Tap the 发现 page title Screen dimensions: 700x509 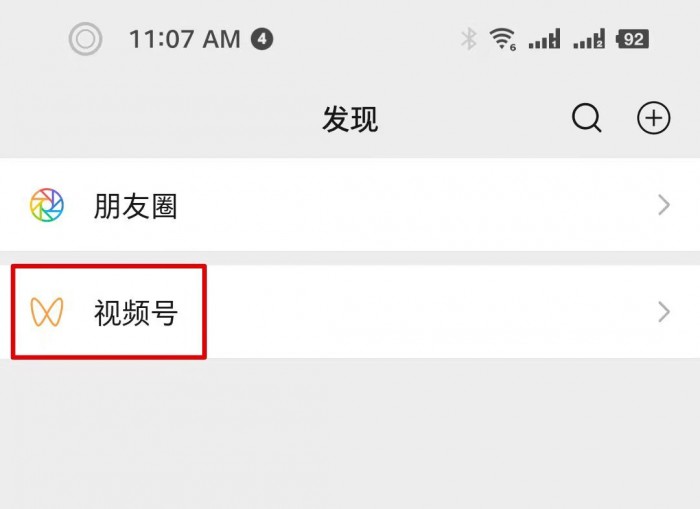point(350,119)
